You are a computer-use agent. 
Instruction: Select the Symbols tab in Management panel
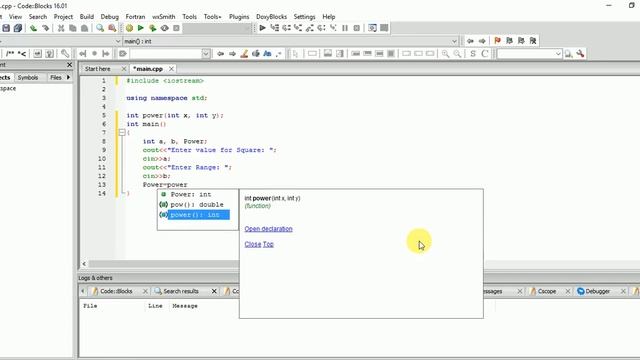tap(28, 77)
